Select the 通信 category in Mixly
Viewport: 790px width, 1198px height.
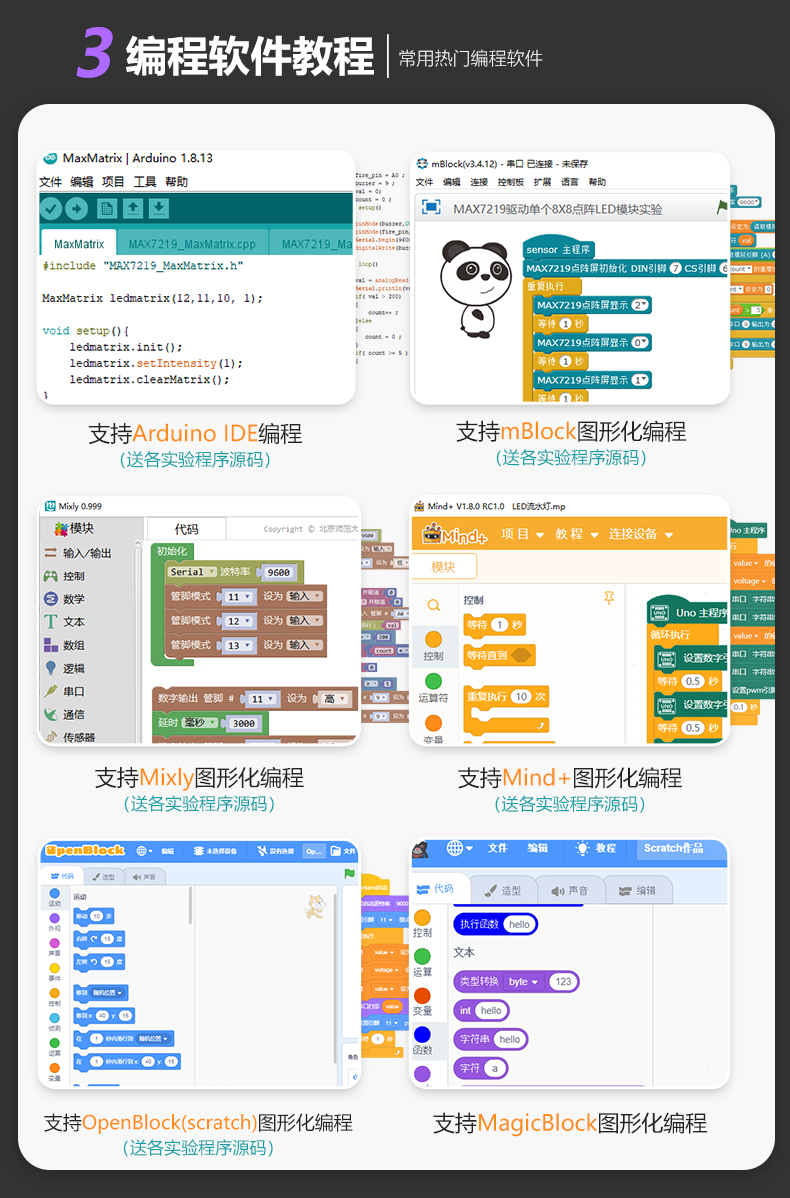point(64,714)
